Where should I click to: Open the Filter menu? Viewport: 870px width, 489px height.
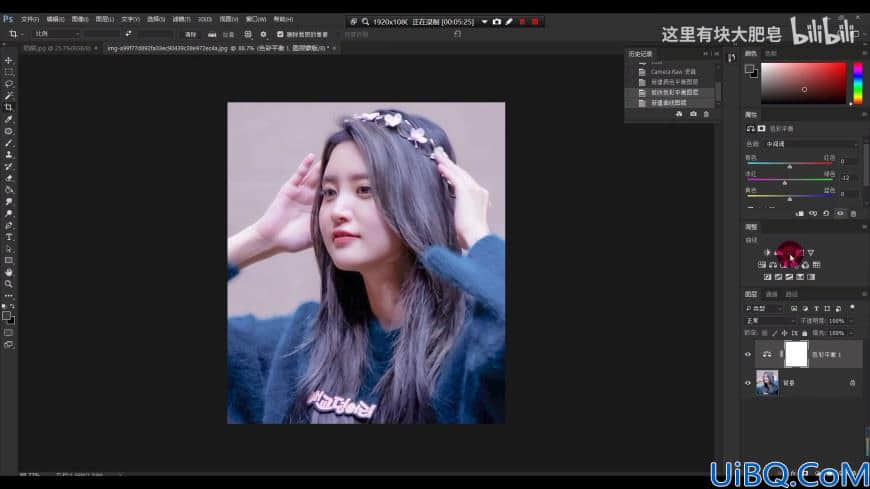coord(181,19)
